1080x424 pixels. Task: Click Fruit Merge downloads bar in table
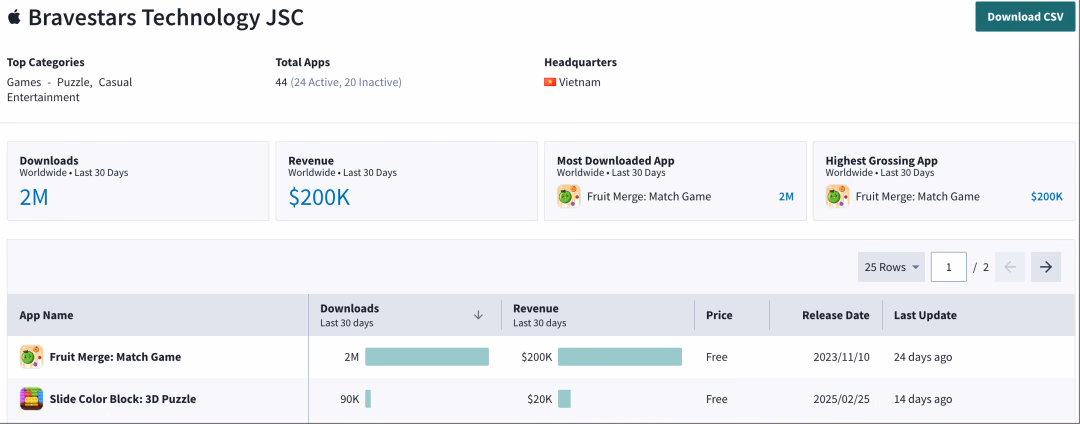pos(427,357)
